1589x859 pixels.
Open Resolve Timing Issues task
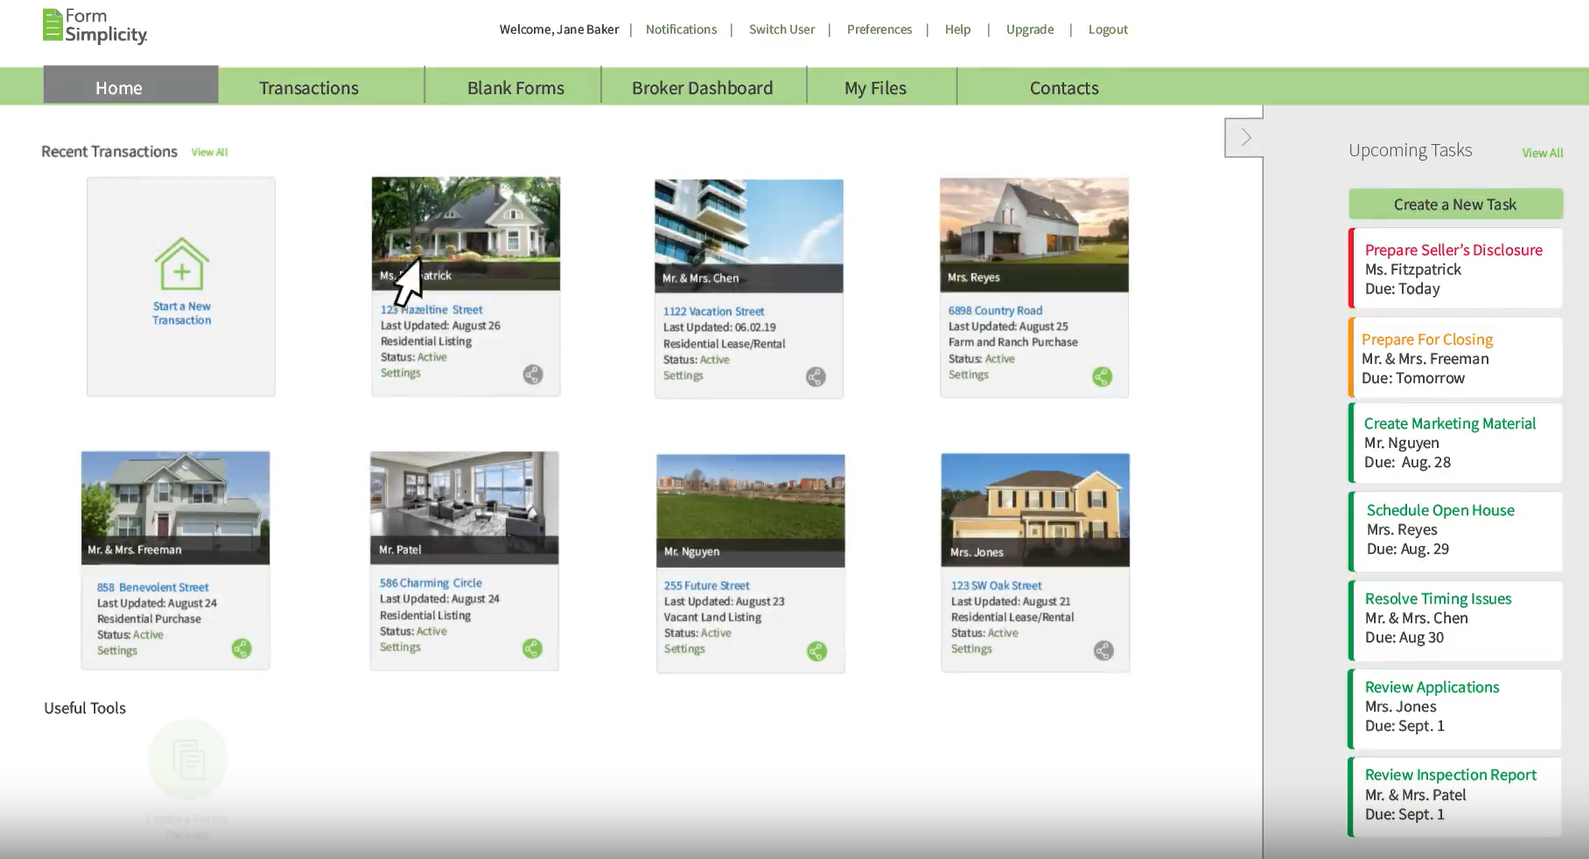tap(1455, 620)
